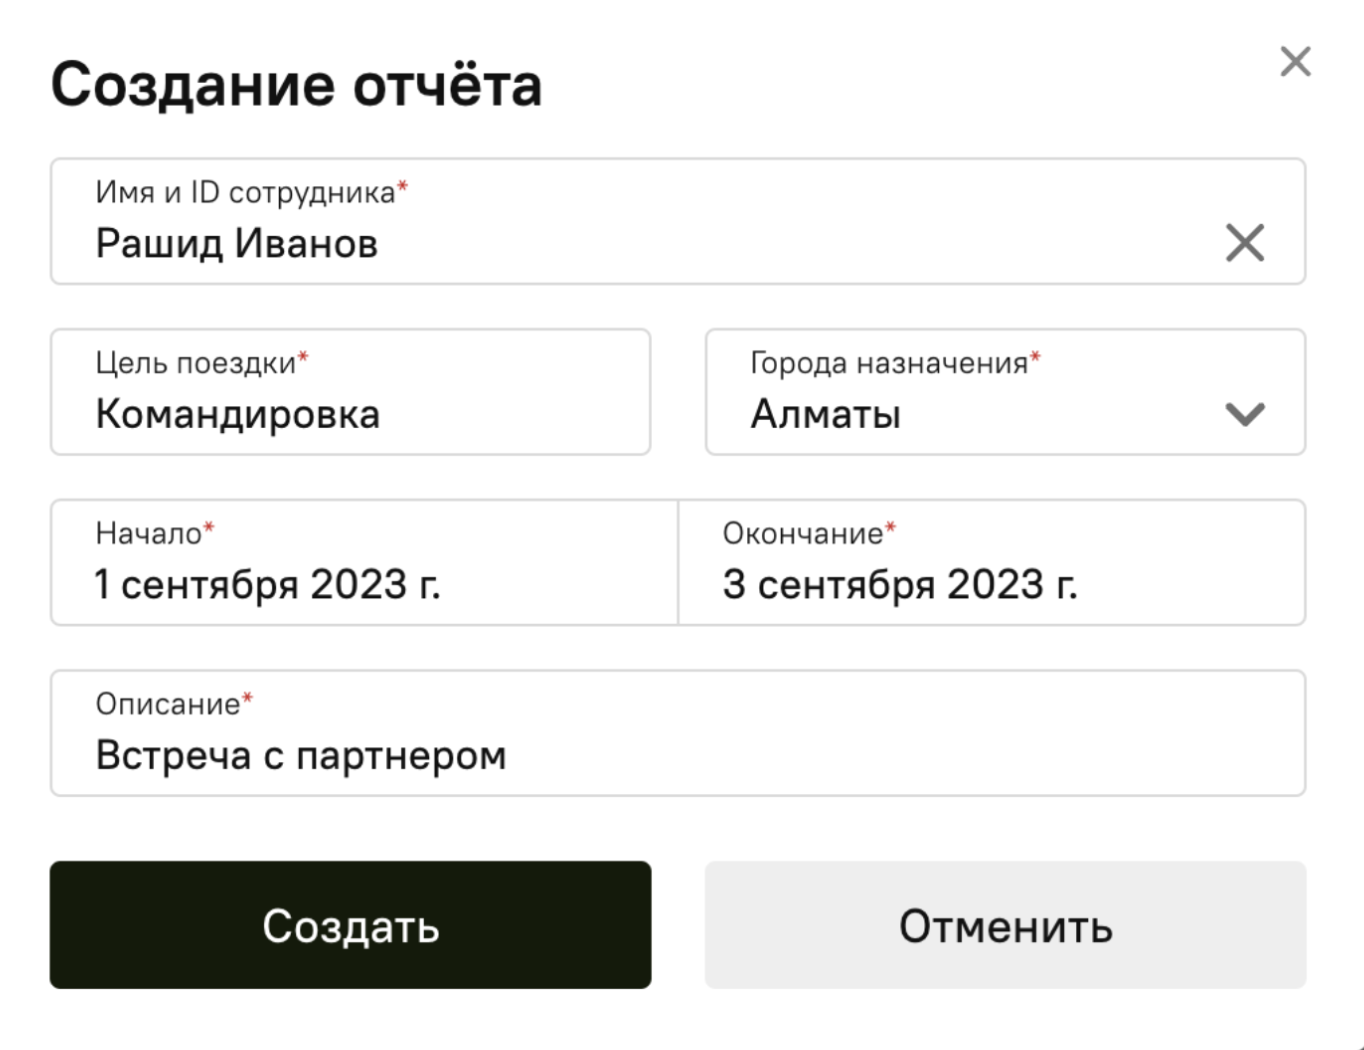The height and width of the screenshot is (1050, 1364).
Task: Focus the trip purpose value 'Командировка'
Action: click(x=238, y=415)
